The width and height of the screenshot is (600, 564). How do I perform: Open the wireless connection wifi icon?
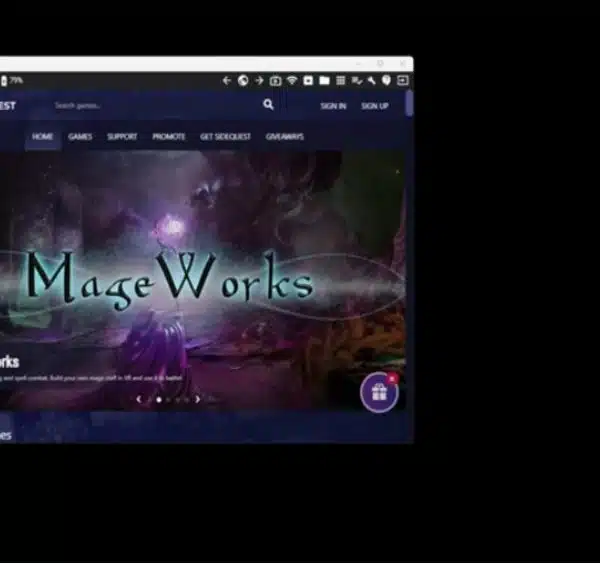coord(292,80)
